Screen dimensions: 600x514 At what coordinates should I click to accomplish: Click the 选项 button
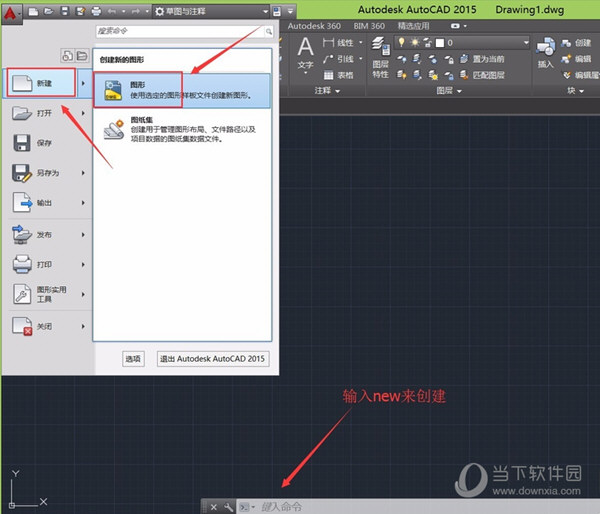[x=133, y=359]
